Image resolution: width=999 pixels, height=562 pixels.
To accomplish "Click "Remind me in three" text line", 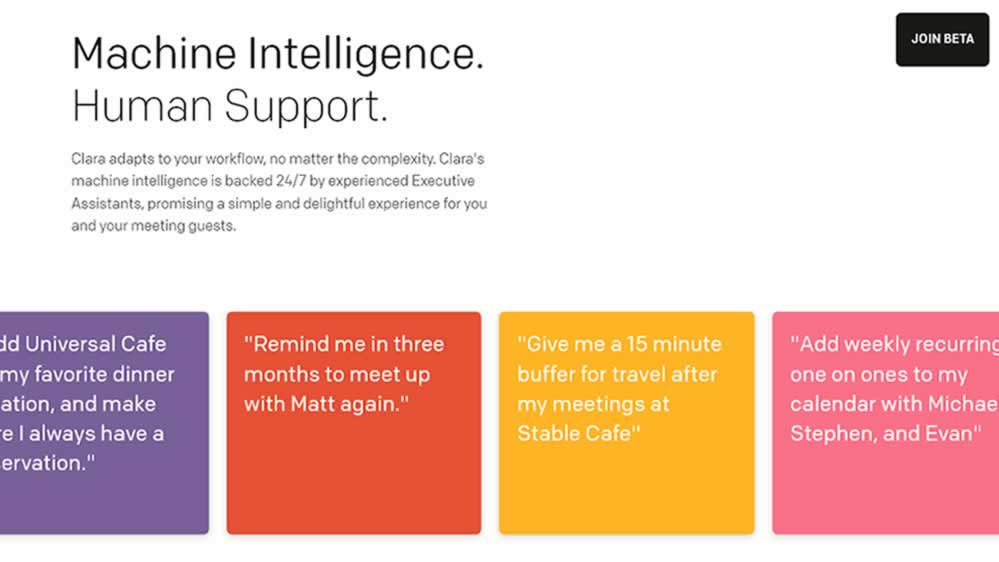I will click(x=344, y=344).
